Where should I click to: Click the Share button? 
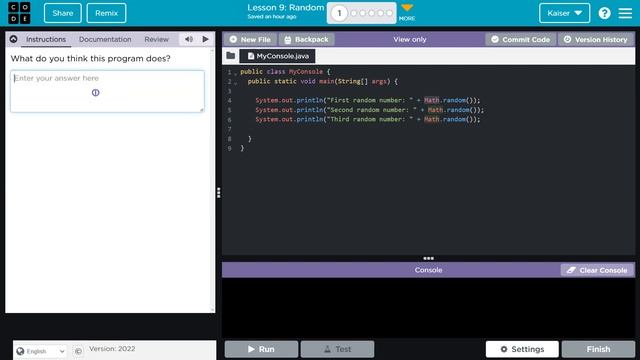pos(62,13)
